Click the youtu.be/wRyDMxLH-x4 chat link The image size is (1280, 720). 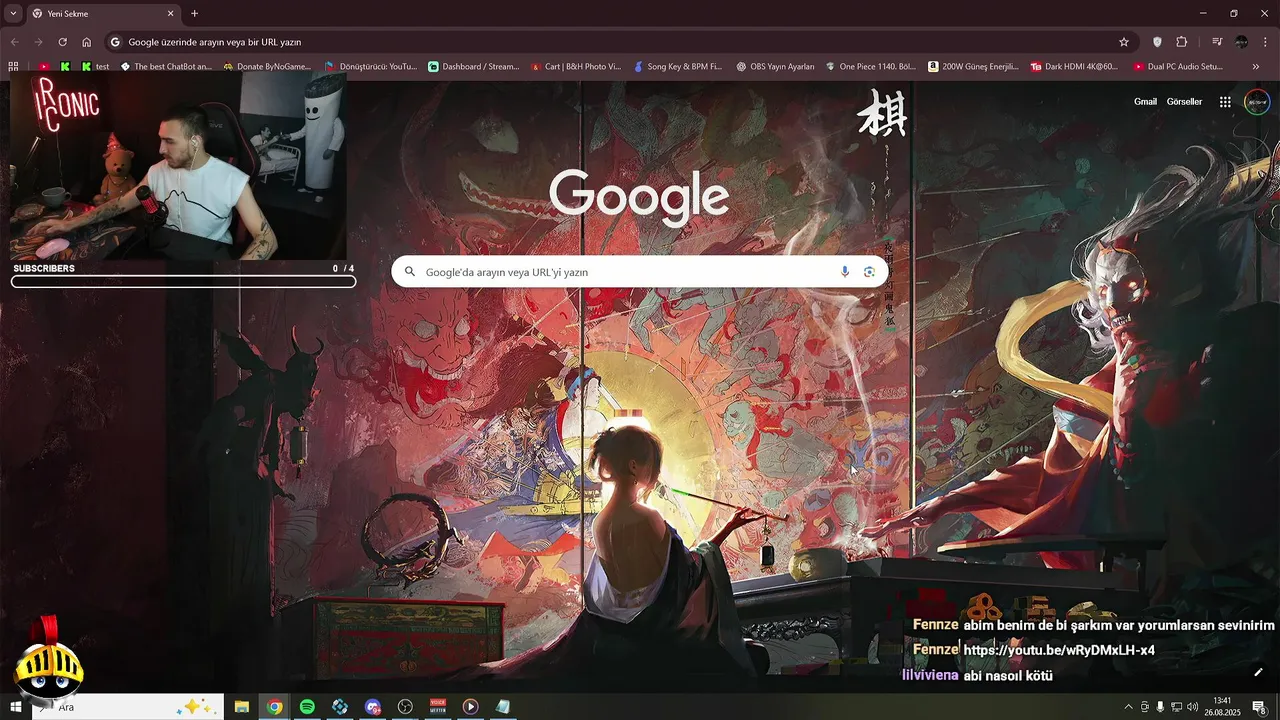[x=1059, y=650]
